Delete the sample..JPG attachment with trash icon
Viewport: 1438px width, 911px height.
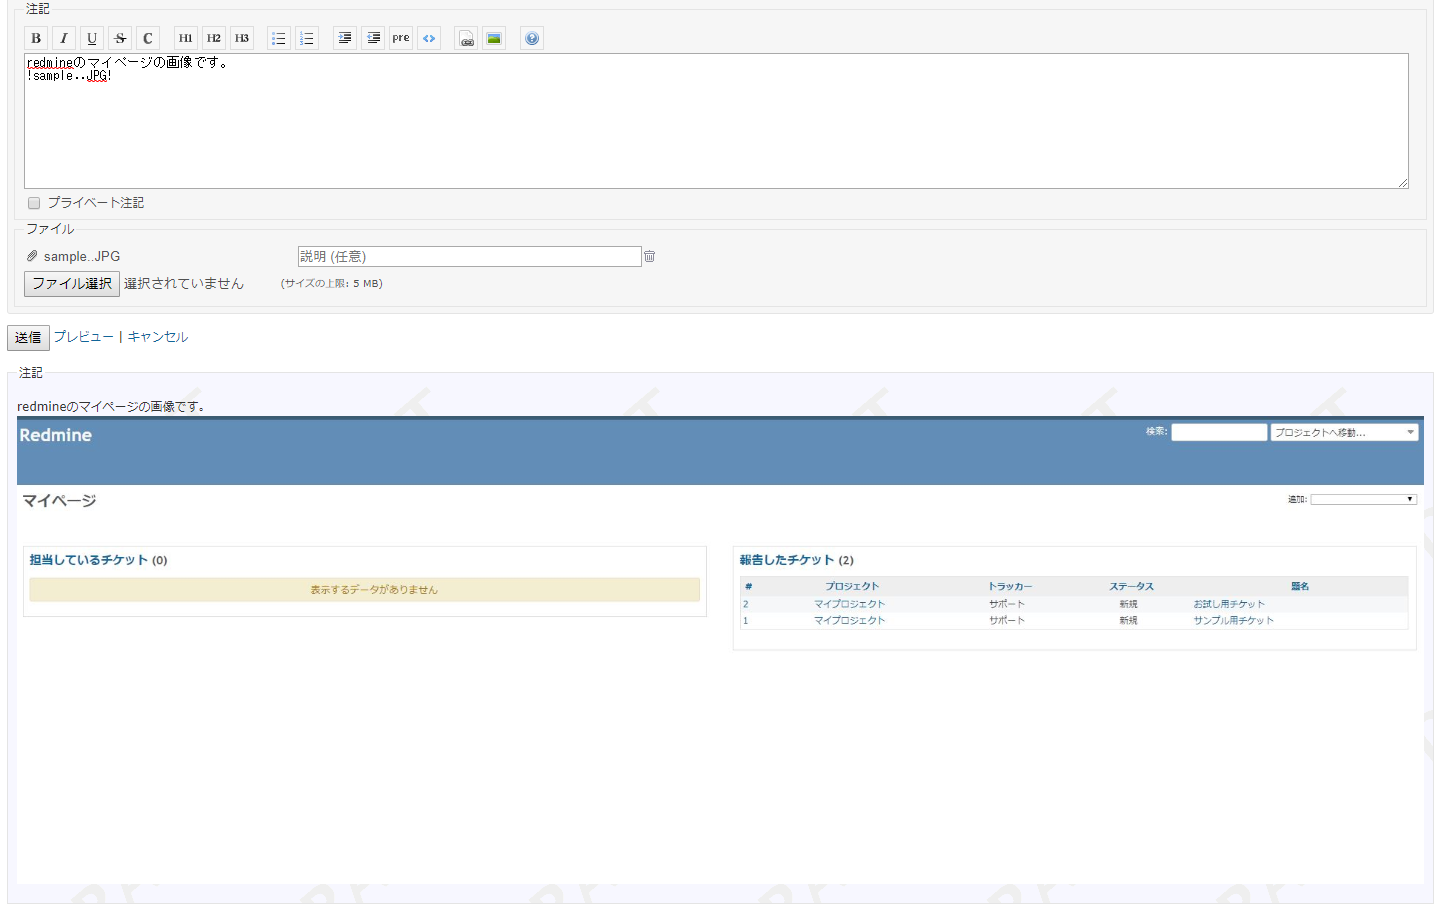[649, 256]
